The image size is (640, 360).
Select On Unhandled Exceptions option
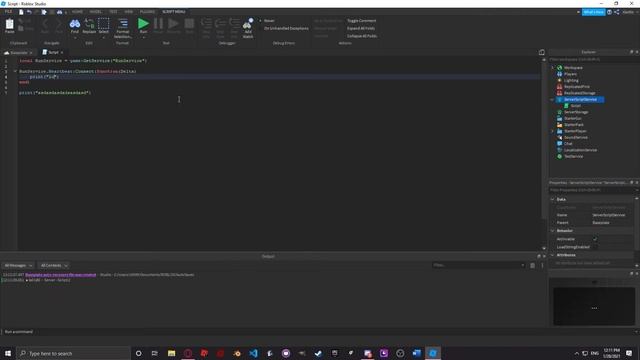(x=284, y=28)
